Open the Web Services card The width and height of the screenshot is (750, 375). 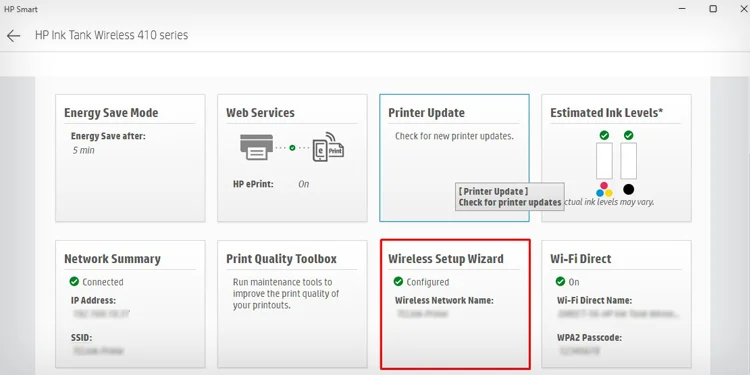coord(292,158)
